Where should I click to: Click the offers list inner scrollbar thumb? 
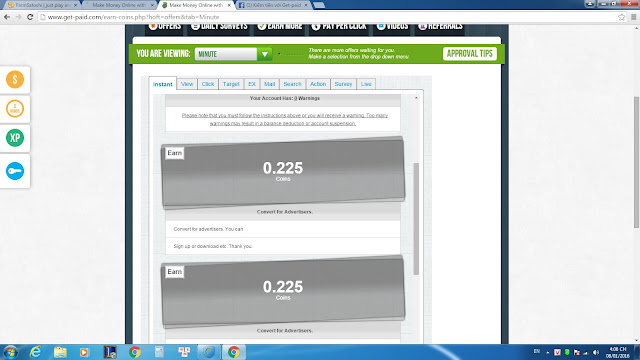[416, 219]
